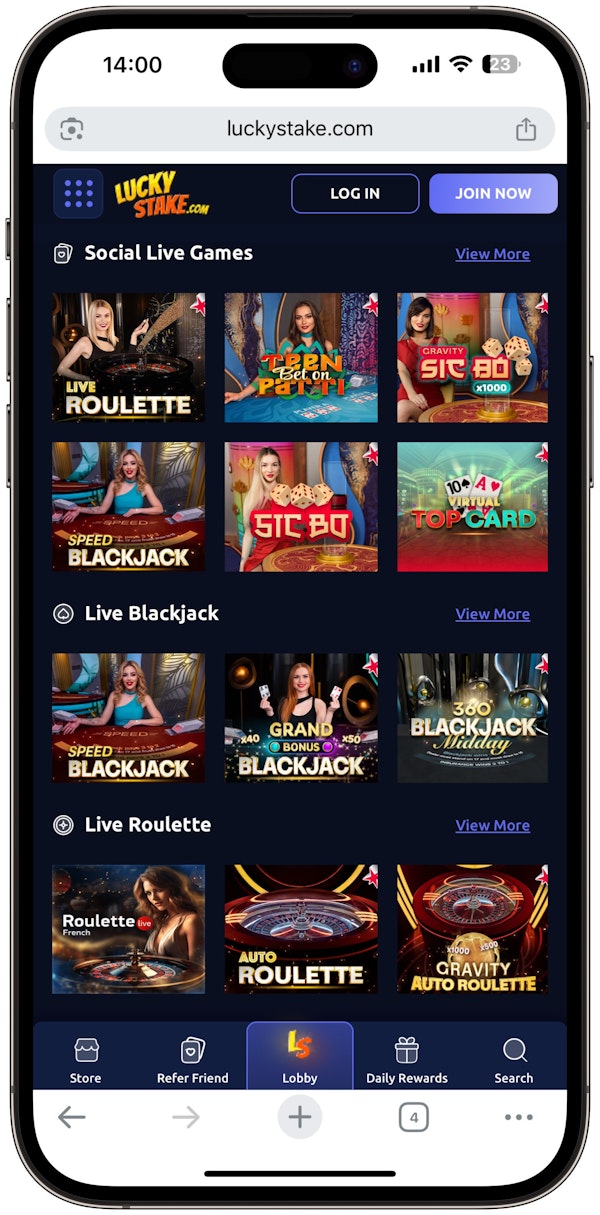Tap the LuckyStake.com logo
600x1215 pixels.
click(161, 194)
